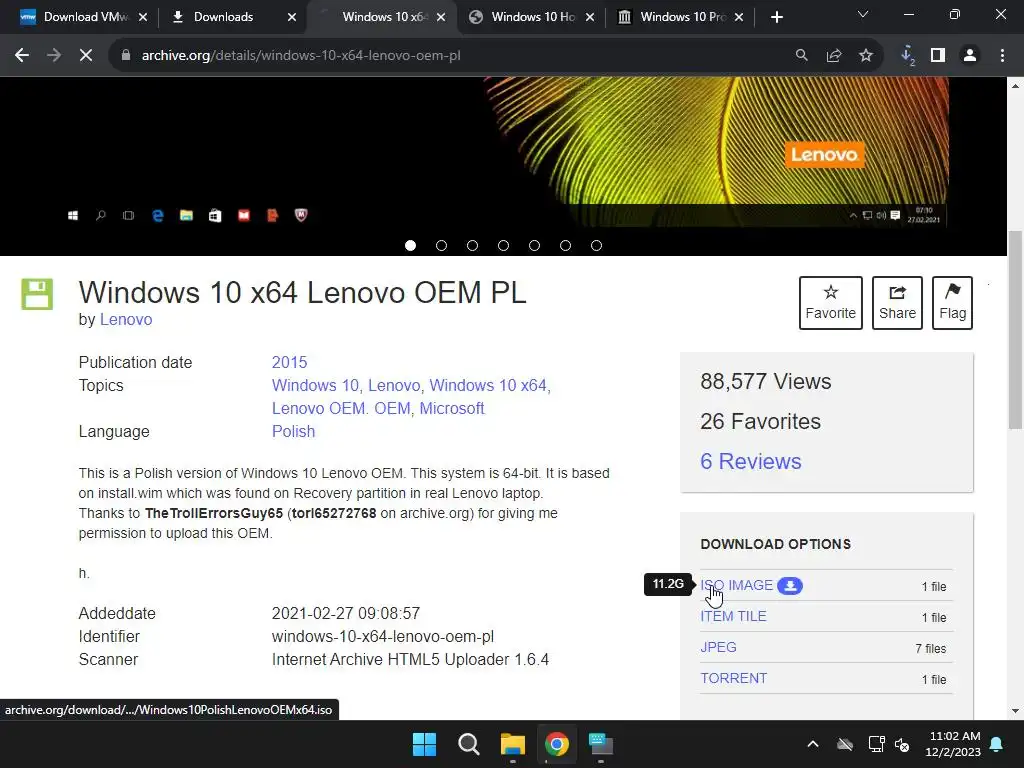The height and width of the screenshot is (768, 1024).
Task: Select third carousel slide dot
Action: [x=472, y=246]
